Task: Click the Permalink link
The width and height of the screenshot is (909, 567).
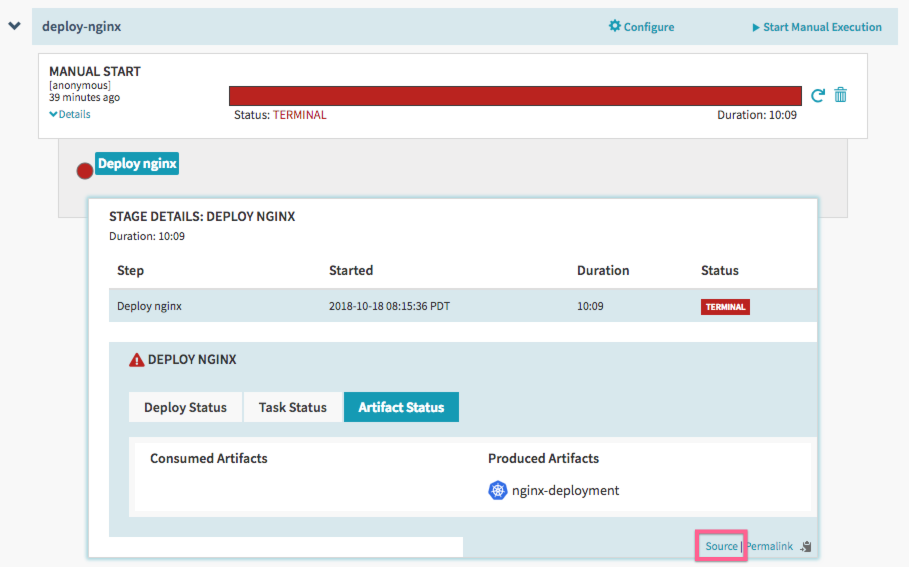Action: [769, 546]
